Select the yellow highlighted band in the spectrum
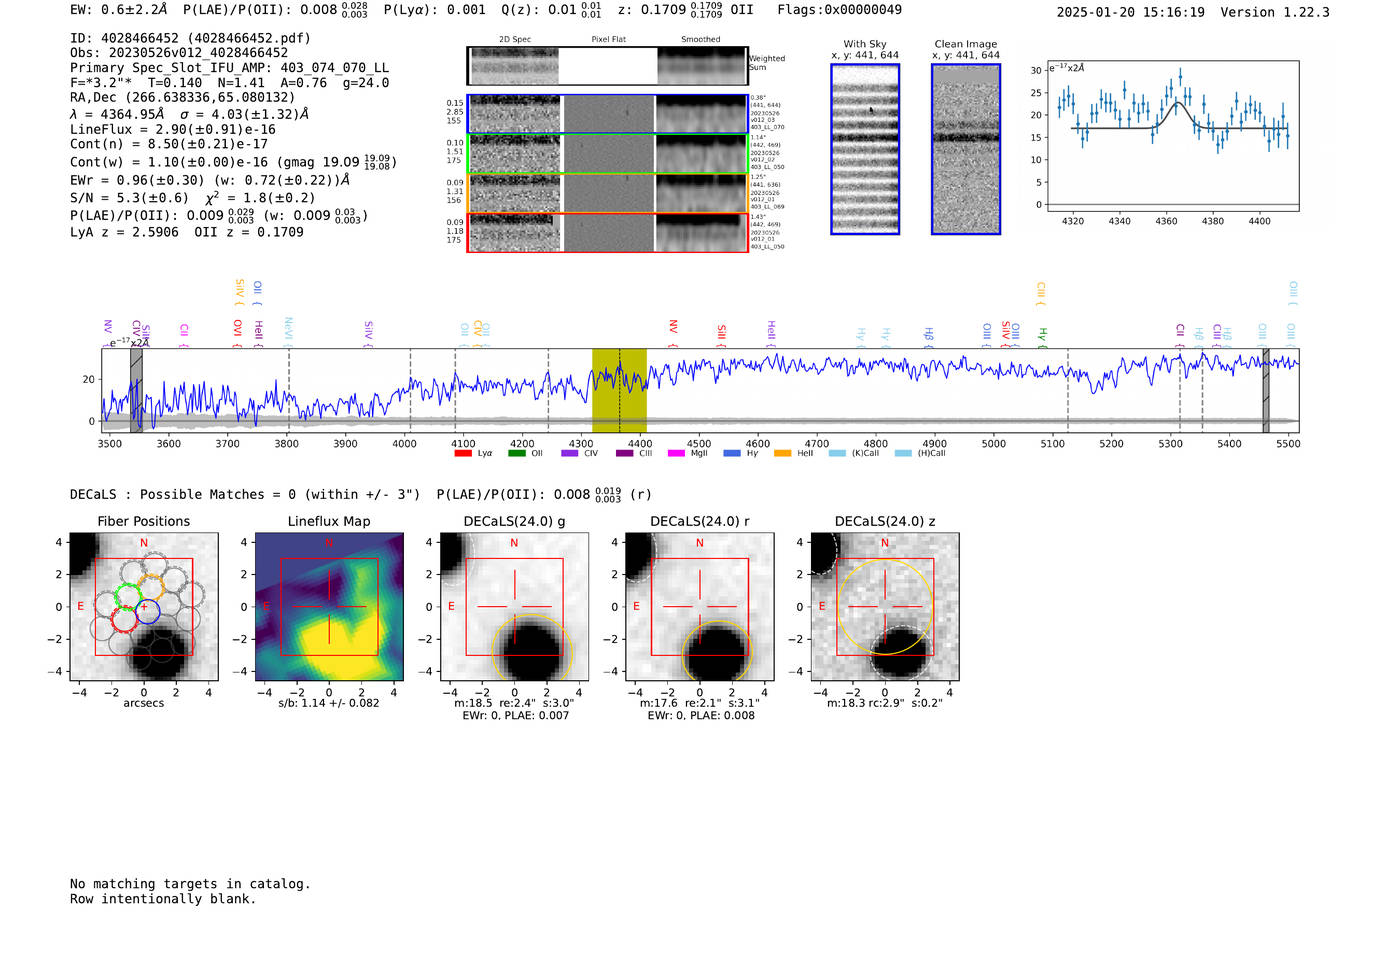Image resolution: width=1400 pixels, height=953 pixels. tap(619, 390)
